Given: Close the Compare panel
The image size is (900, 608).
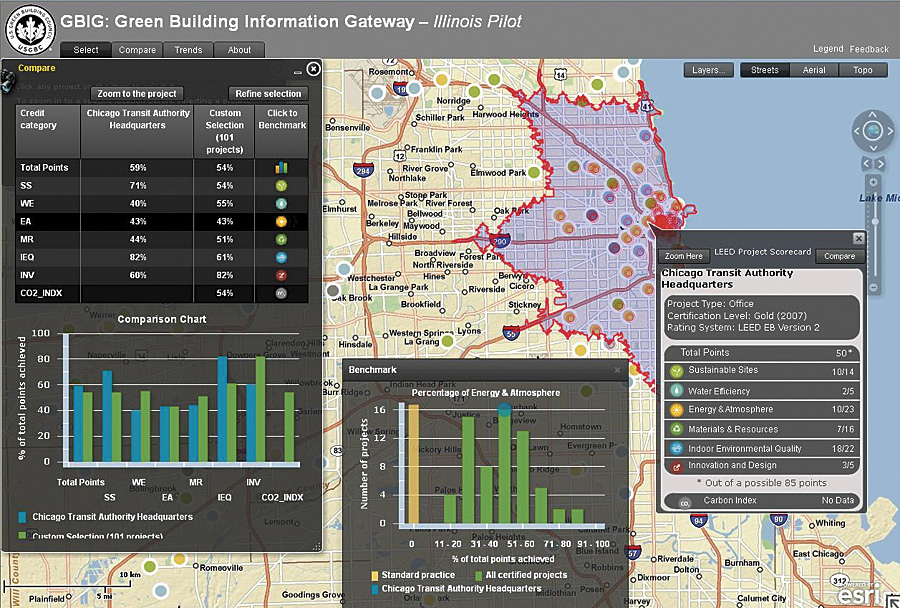Looking at the screenshot, I should click(313, 69).
